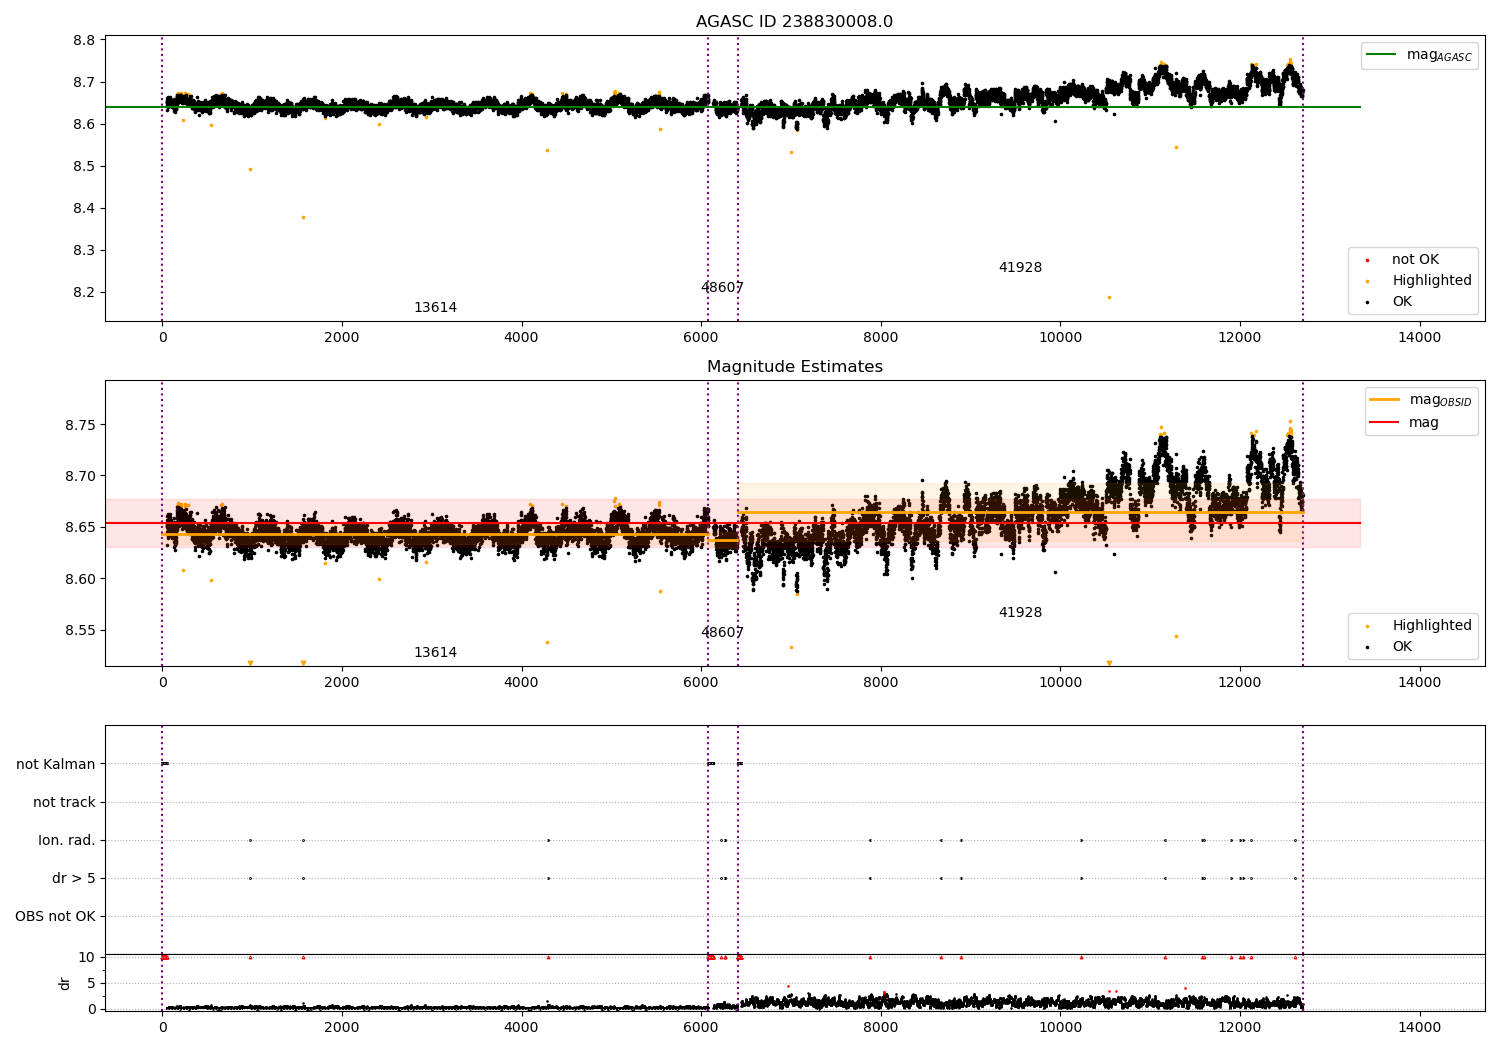
Task: Click the 'AGASC ID 238830008.0' title
Action: click(x=795, y=22)
